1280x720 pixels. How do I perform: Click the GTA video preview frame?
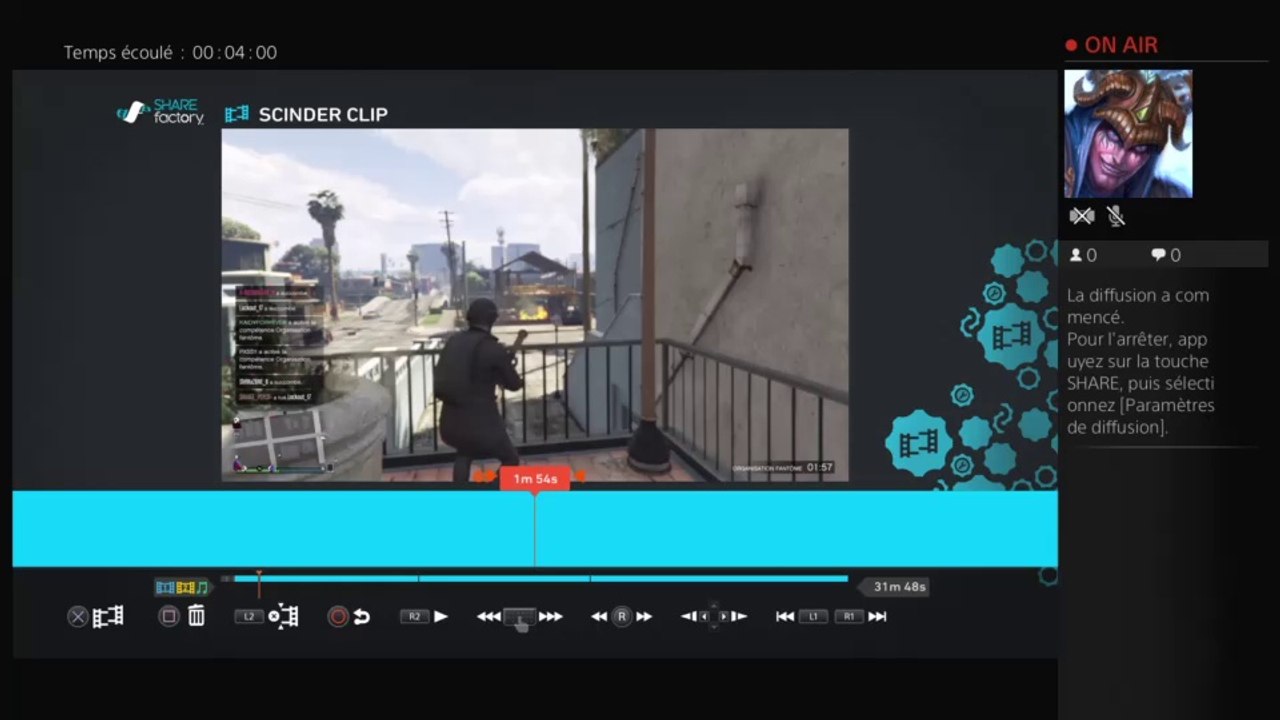click(535, 305)
